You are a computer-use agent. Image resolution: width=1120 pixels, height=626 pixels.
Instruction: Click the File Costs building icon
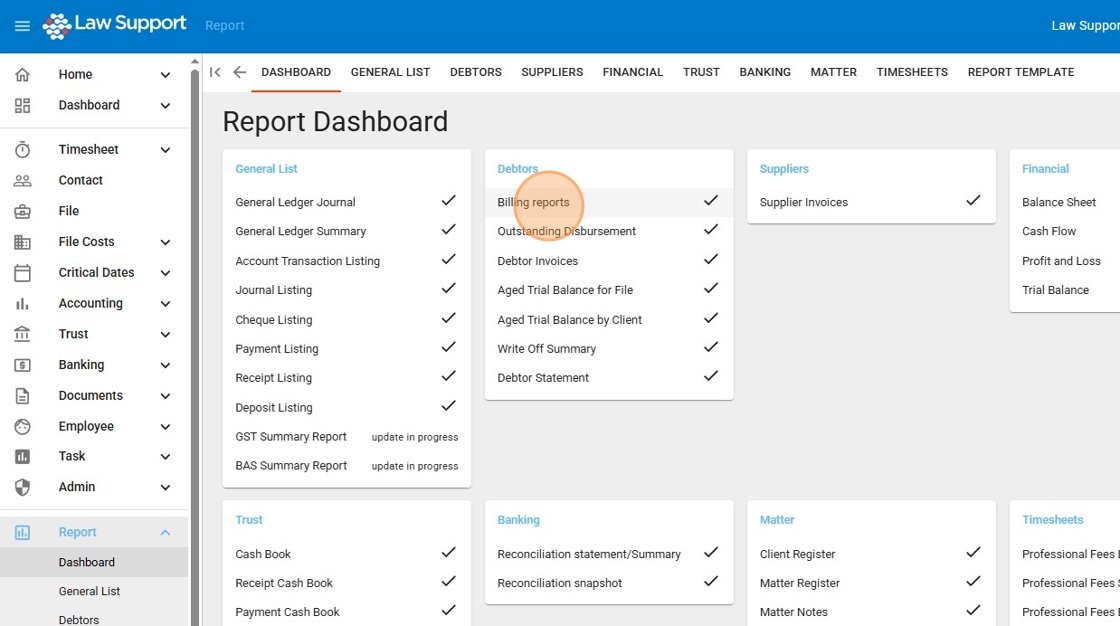click(22, 242)
